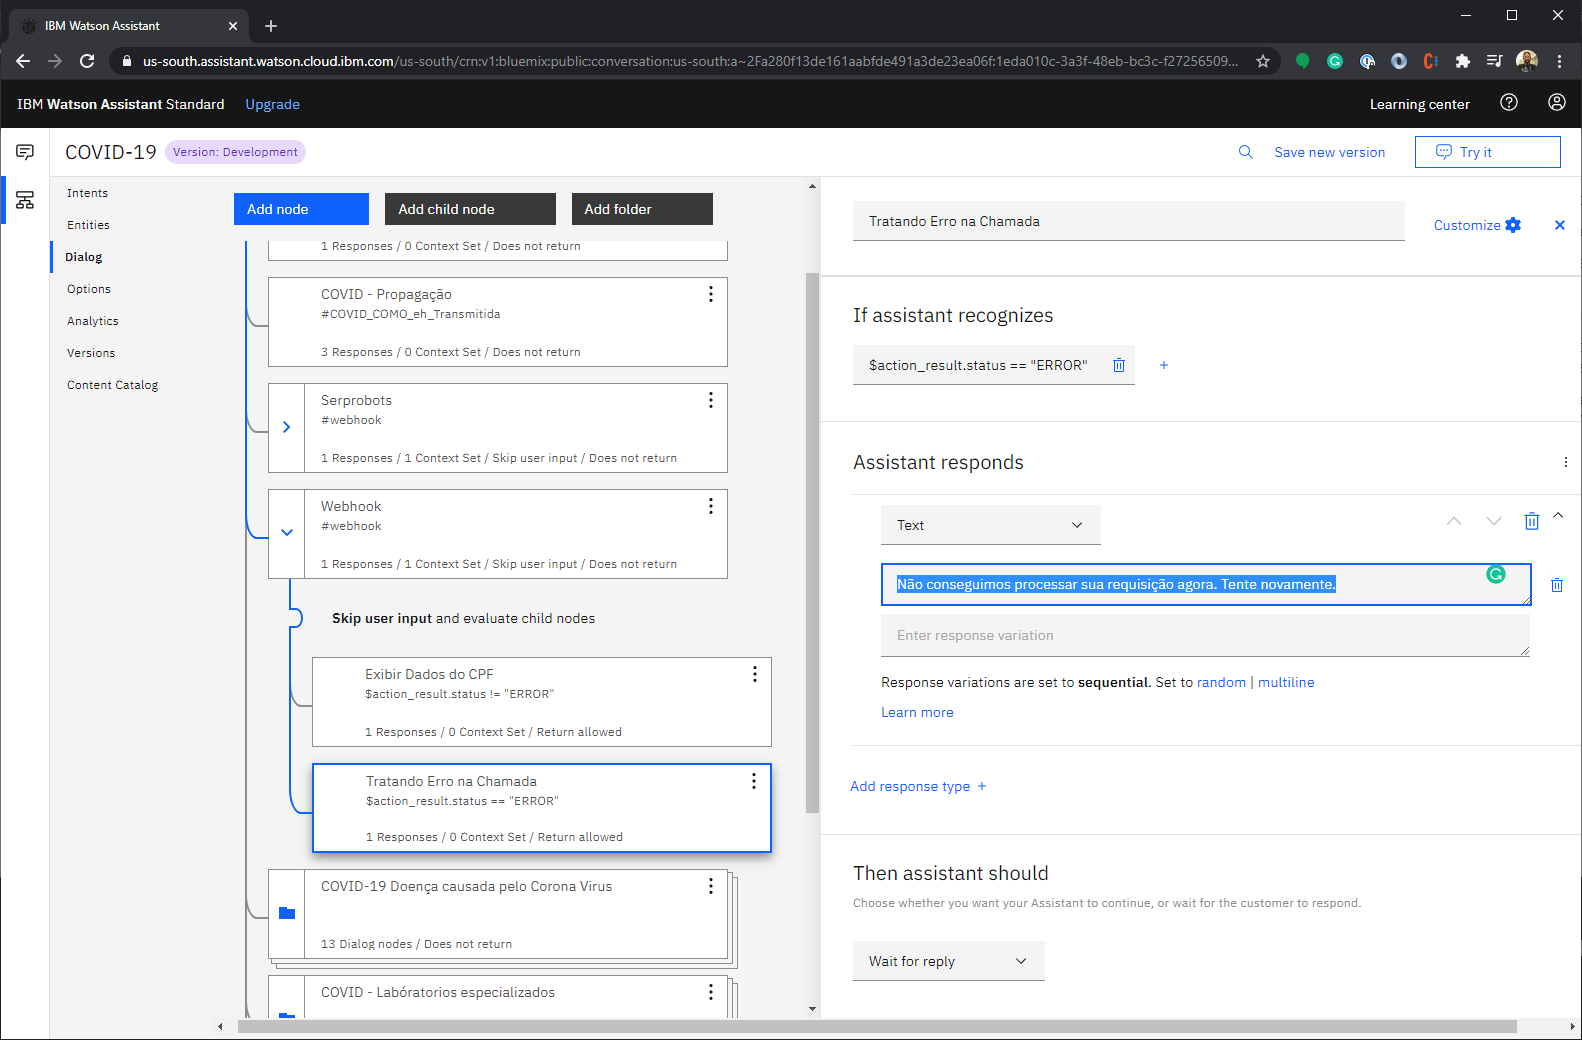Select the Exibir Dados do CPF node
Screen dimensions: 1582x1040
[541, 702]
